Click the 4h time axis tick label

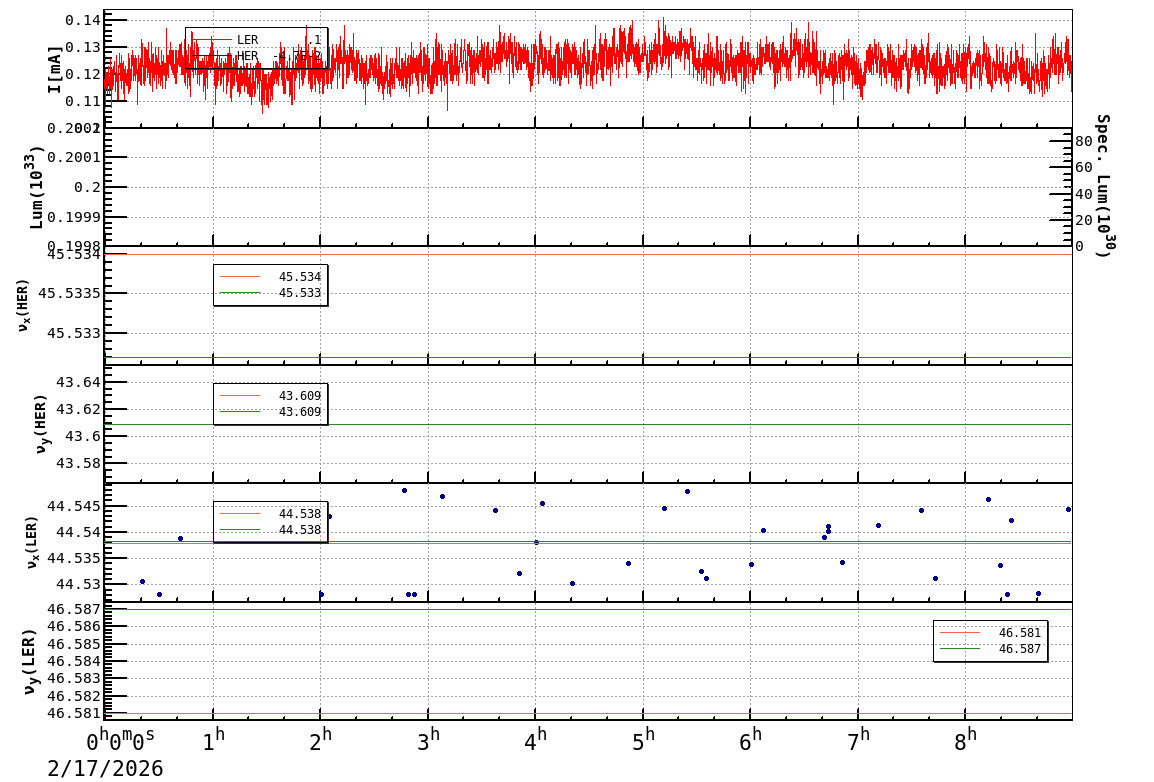pos(536,741)
